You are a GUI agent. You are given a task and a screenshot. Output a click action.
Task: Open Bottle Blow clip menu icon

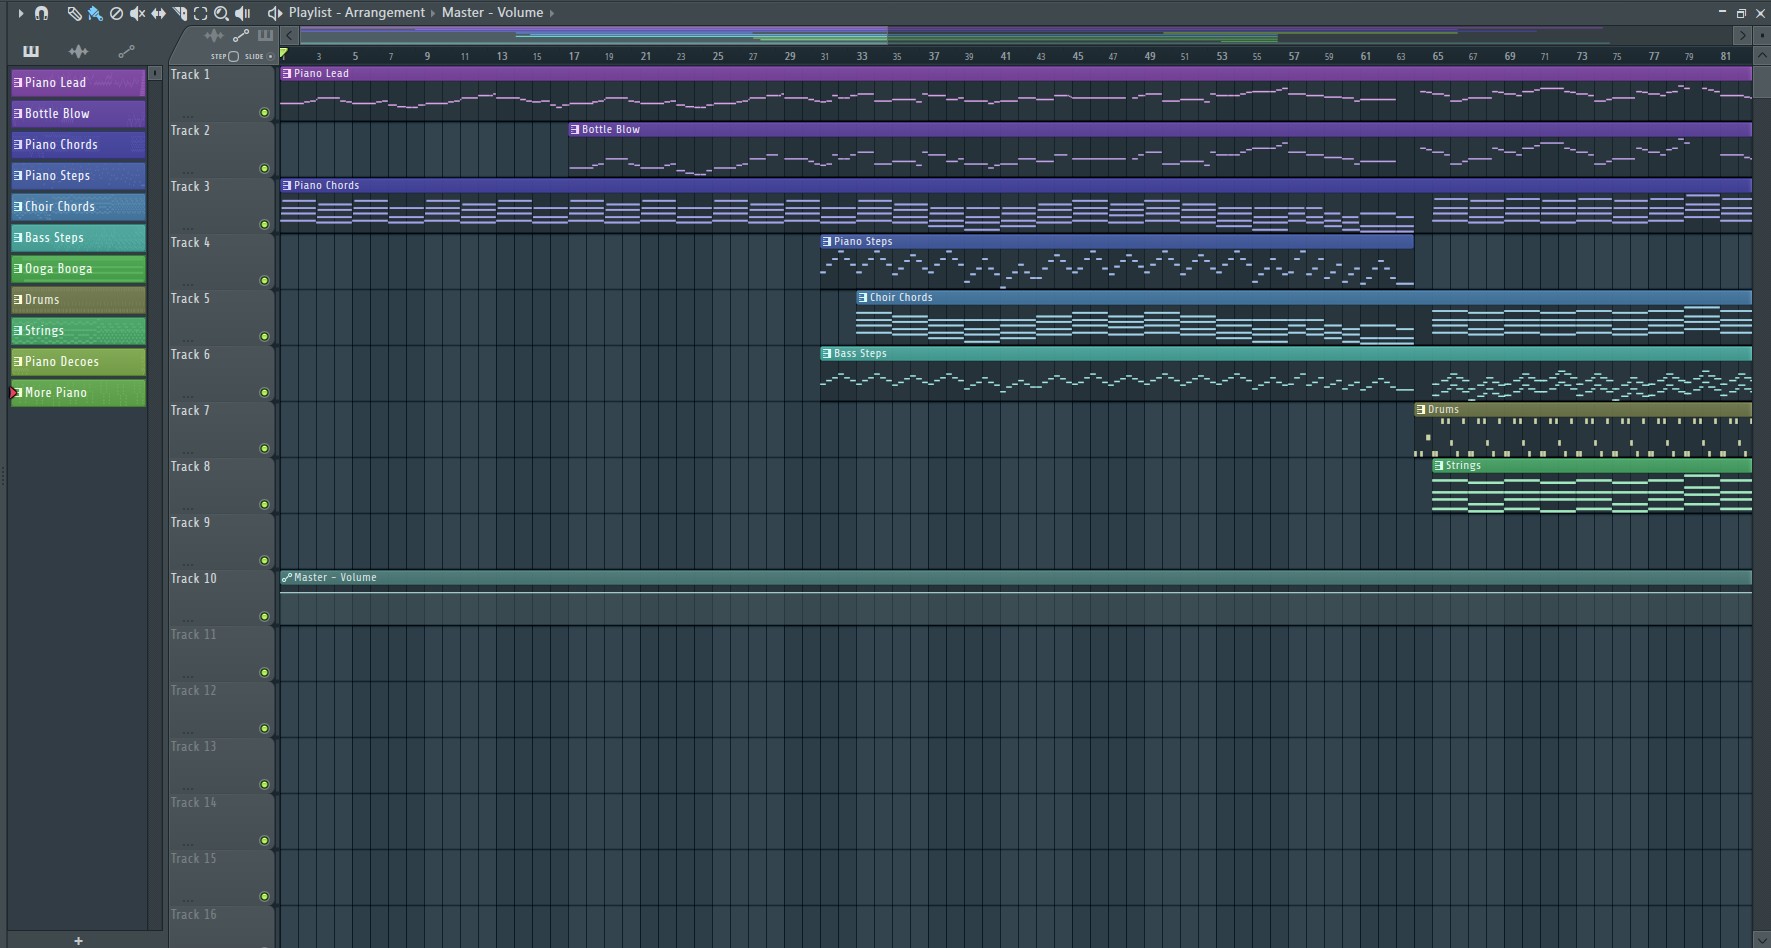(575, 129)
